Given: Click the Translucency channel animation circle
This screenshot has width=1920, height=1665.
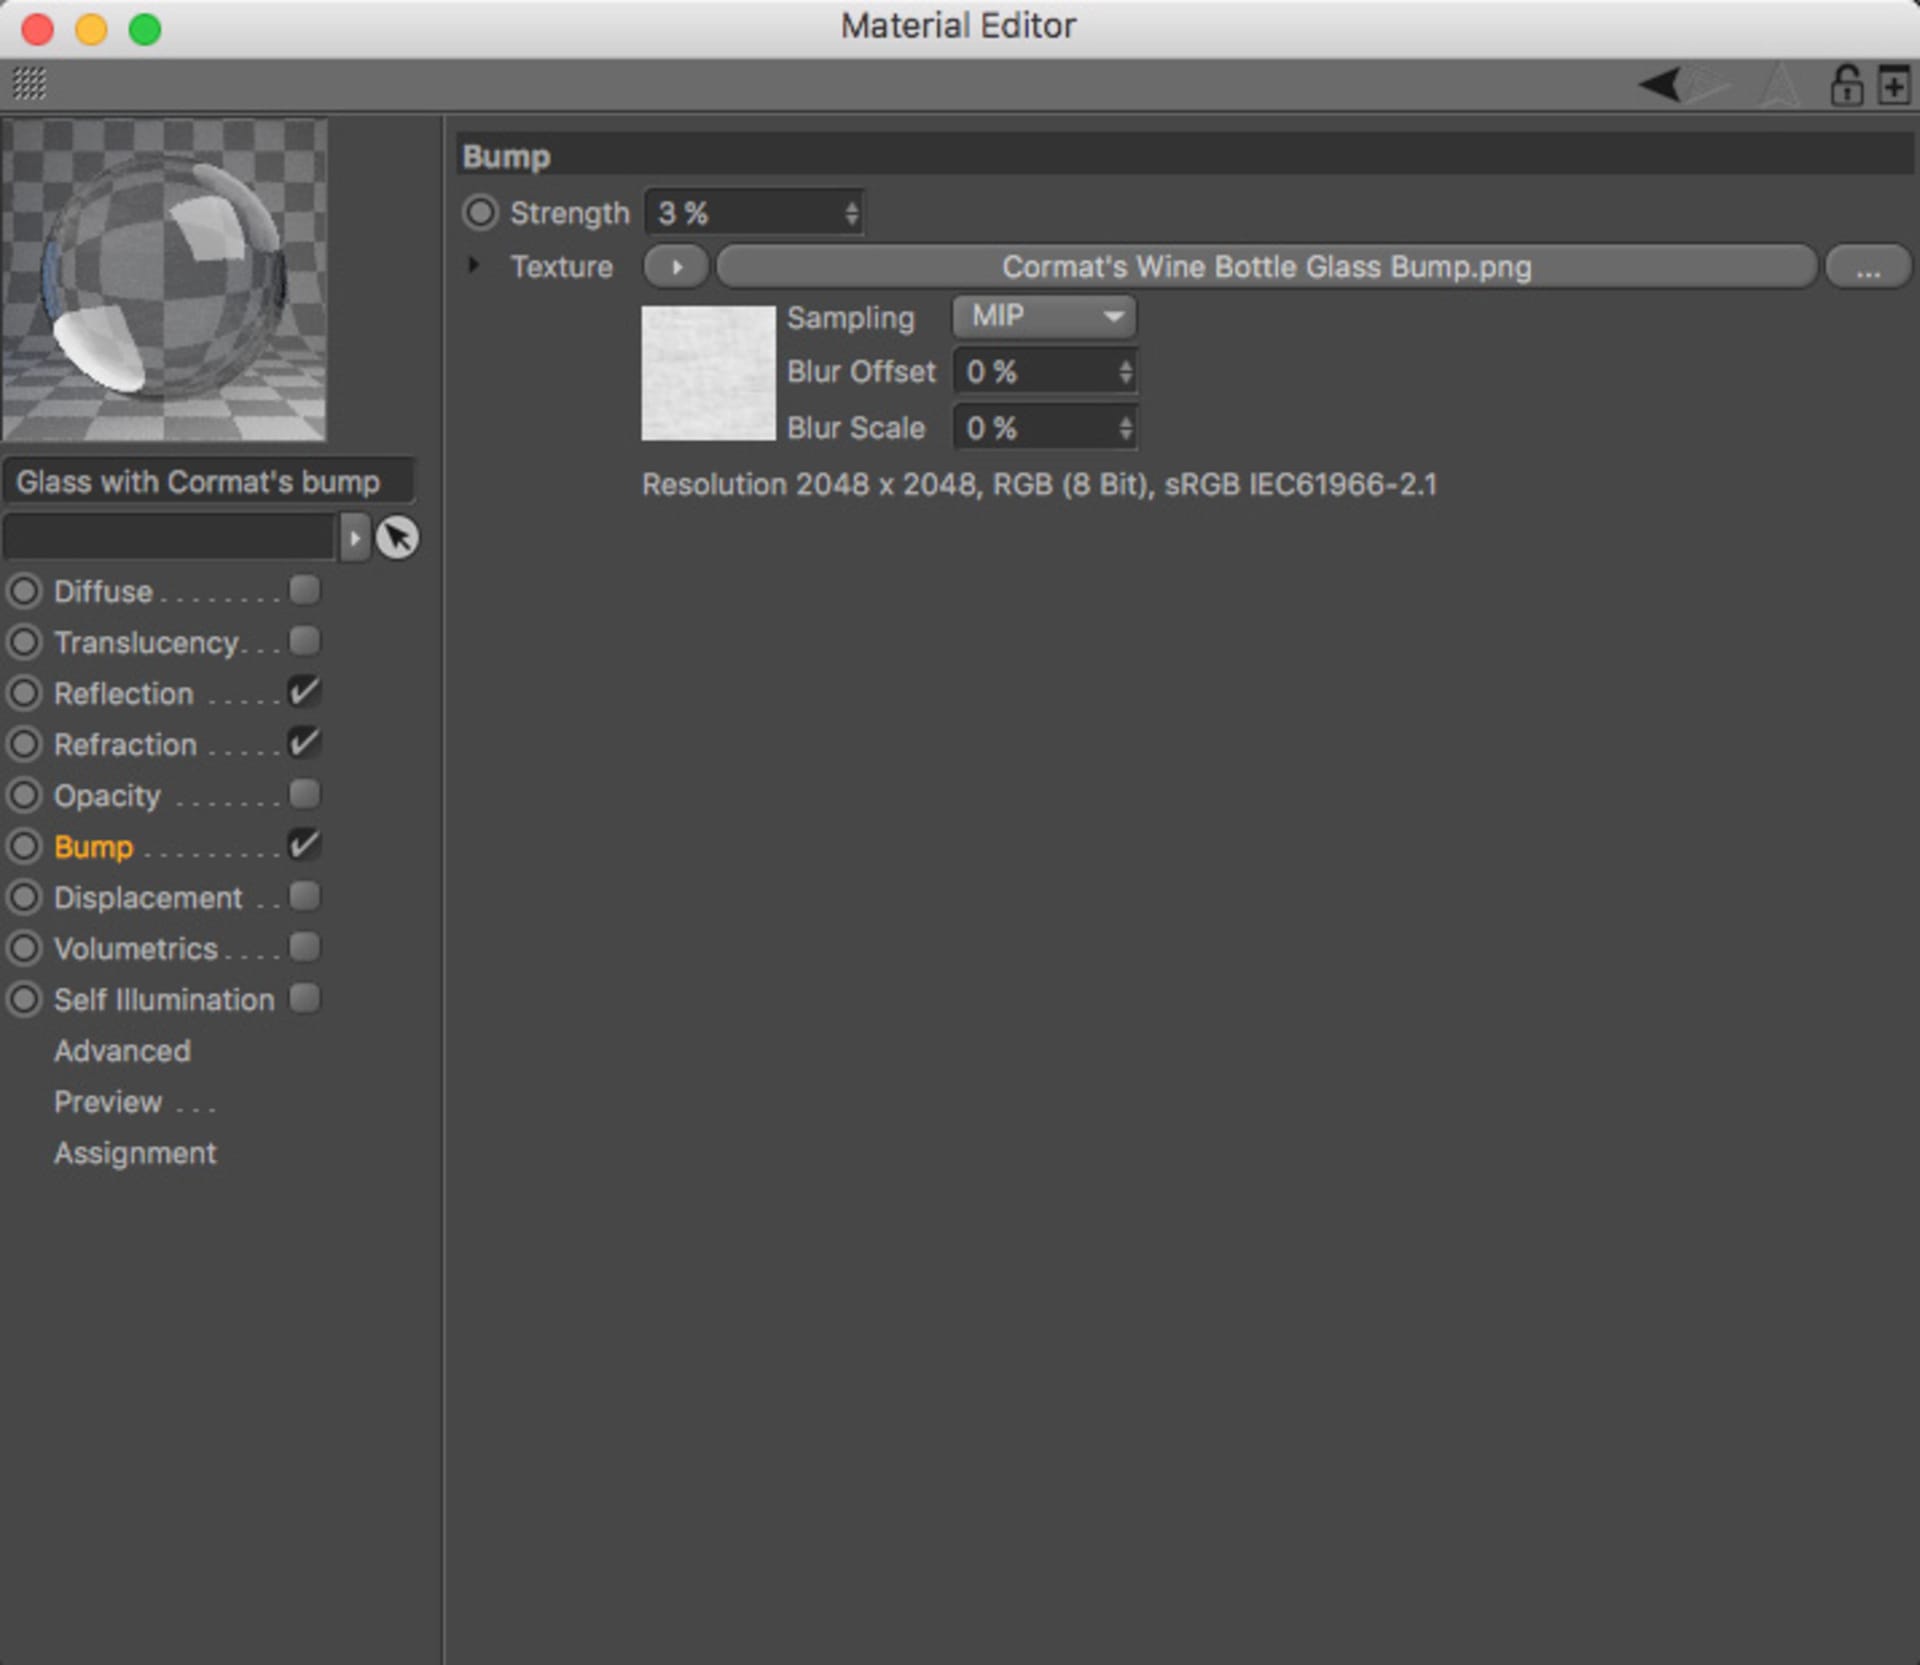Looking at the screenshot, I should pos(24,642).
